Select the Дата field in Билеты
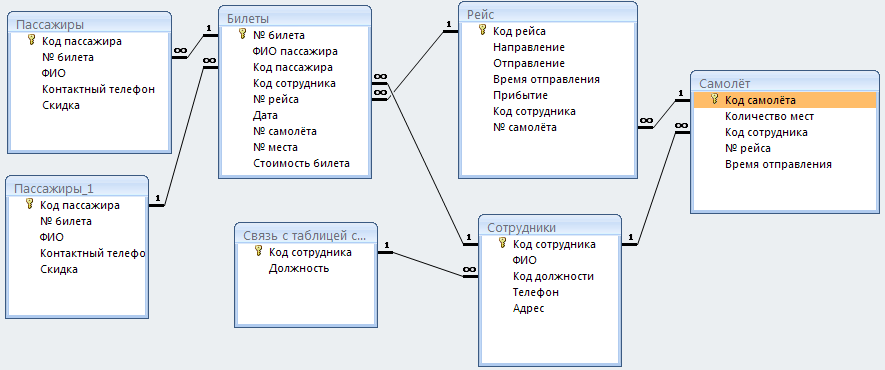The height and width of the screenshot is (370, 885). pyautogui.click(x=265, y=115)
